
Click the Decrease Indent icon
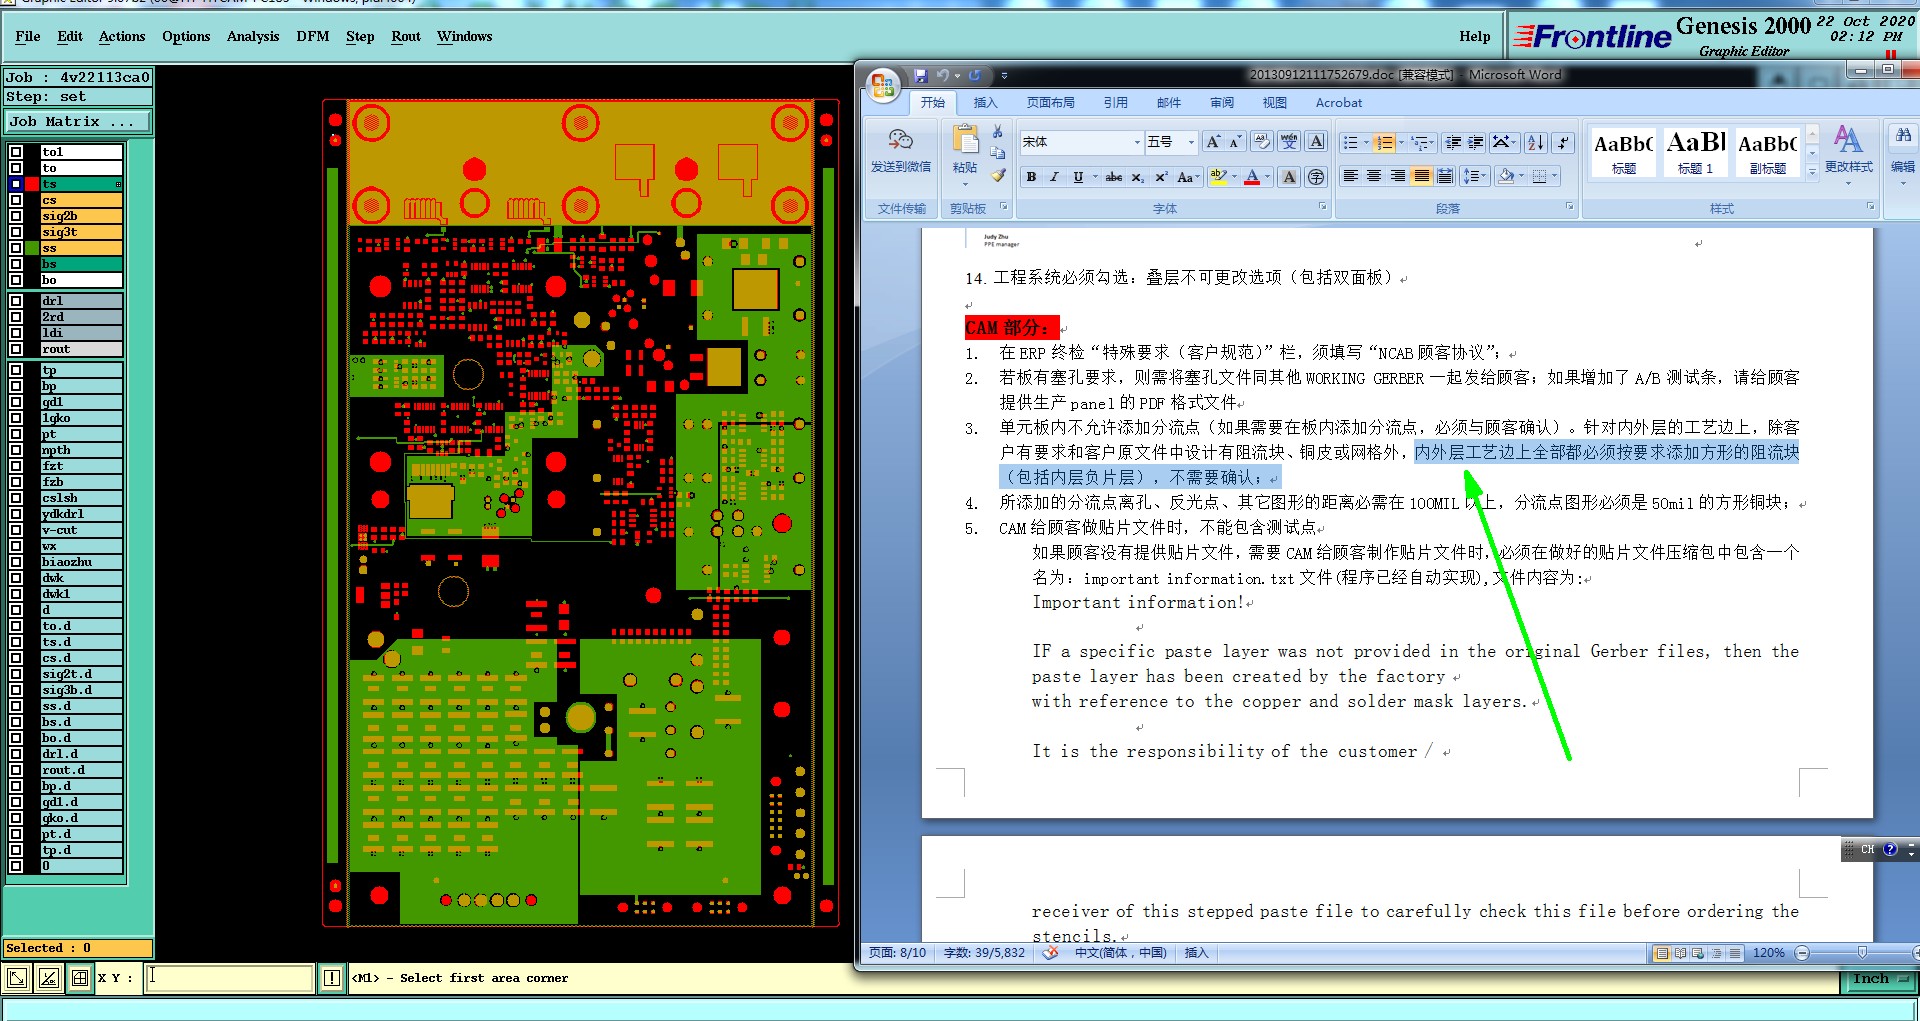(x=1453, y=142)
